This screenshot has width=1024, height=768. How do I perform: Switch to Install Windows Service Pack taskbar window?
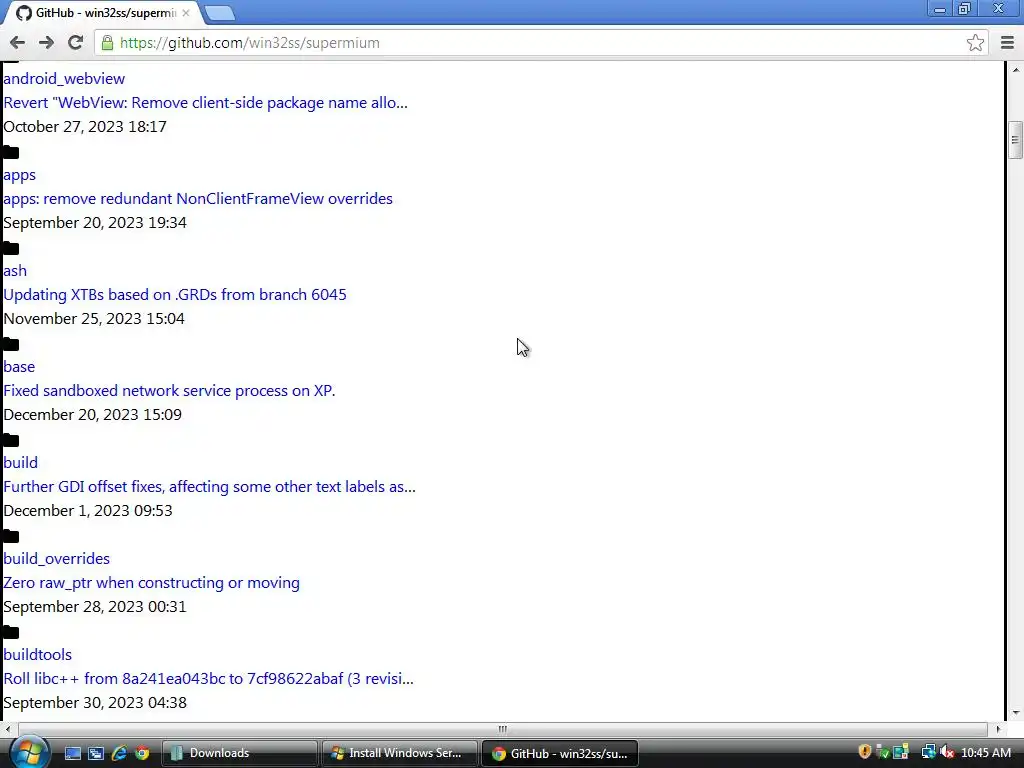[x=399, y=753]
